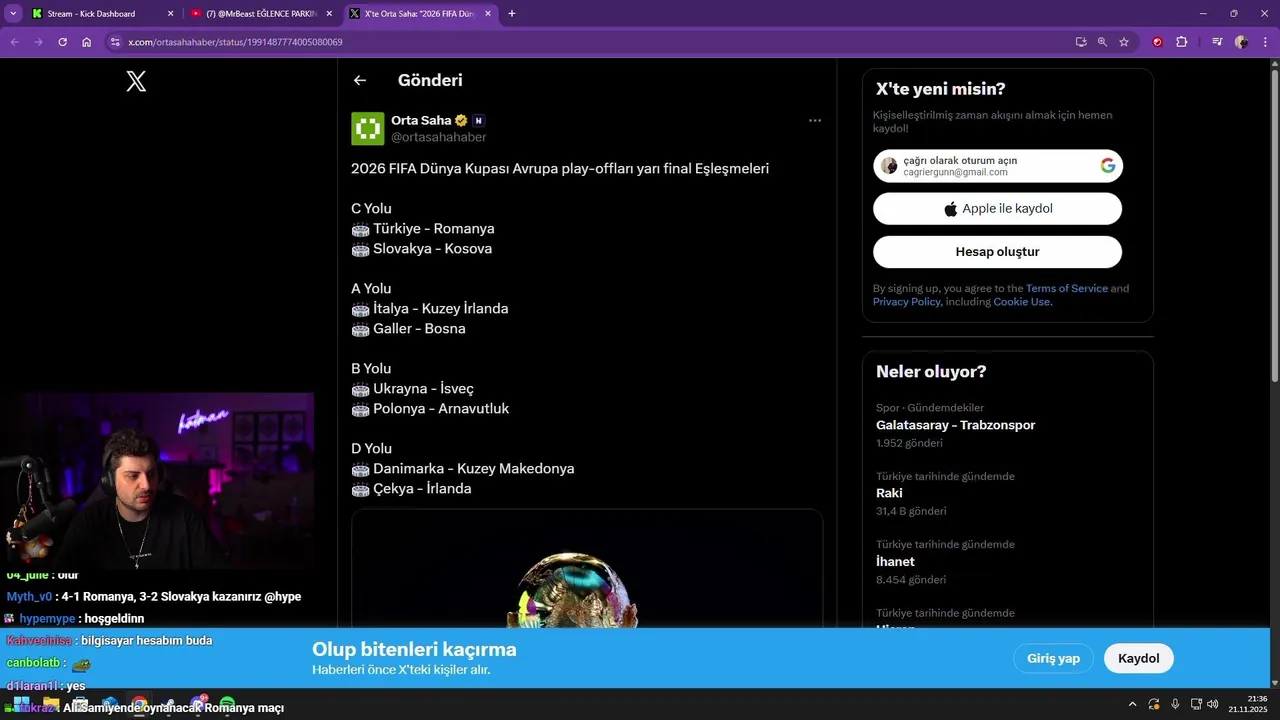Open the Extensions puzzle menu
This screenshot has width=1280, height=720.
pos(1182,42)
